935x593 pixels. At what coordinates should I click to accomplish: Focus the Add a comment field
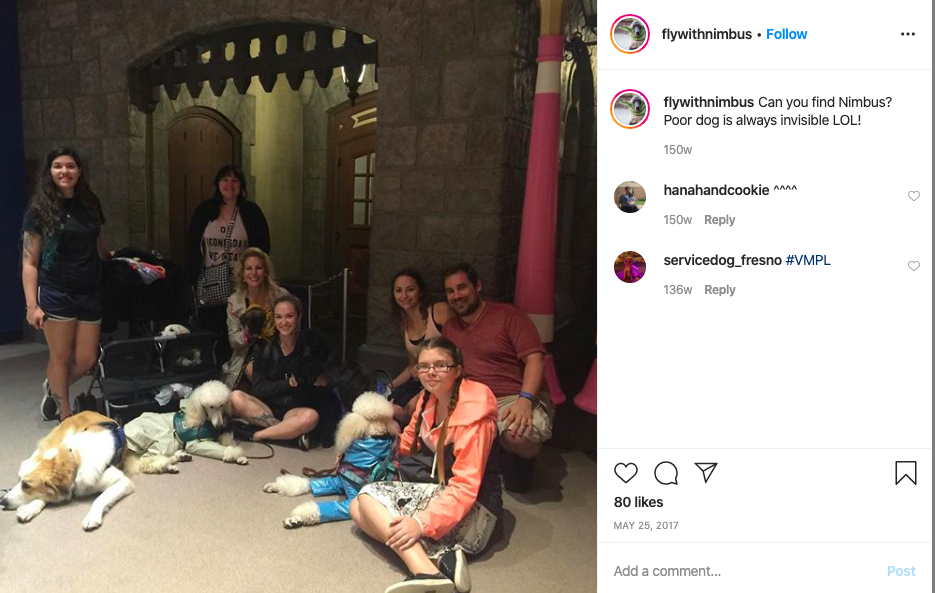745,571
